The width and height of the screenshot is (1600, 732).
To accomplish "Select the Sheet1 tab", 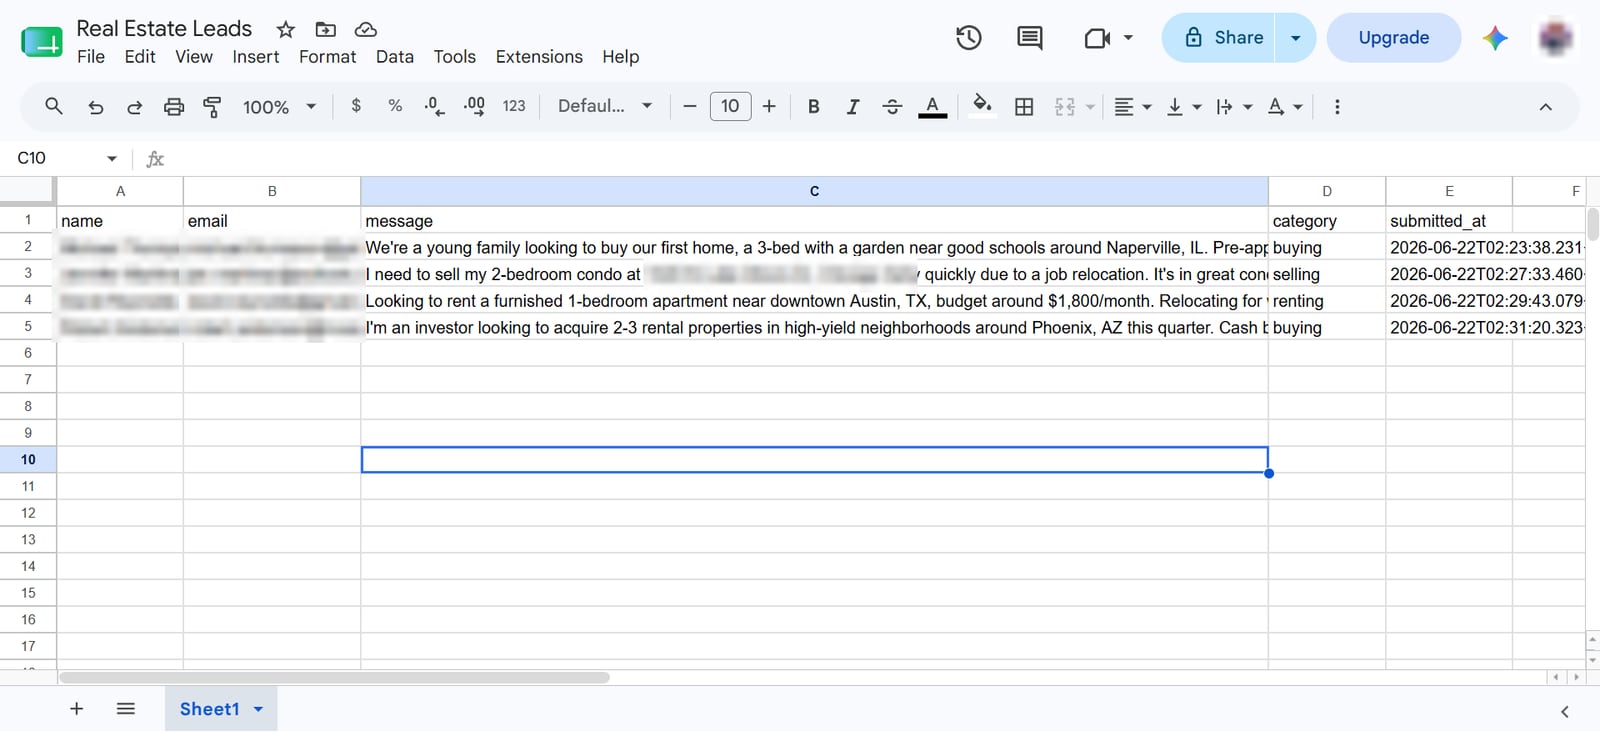I will pos(221,709).
